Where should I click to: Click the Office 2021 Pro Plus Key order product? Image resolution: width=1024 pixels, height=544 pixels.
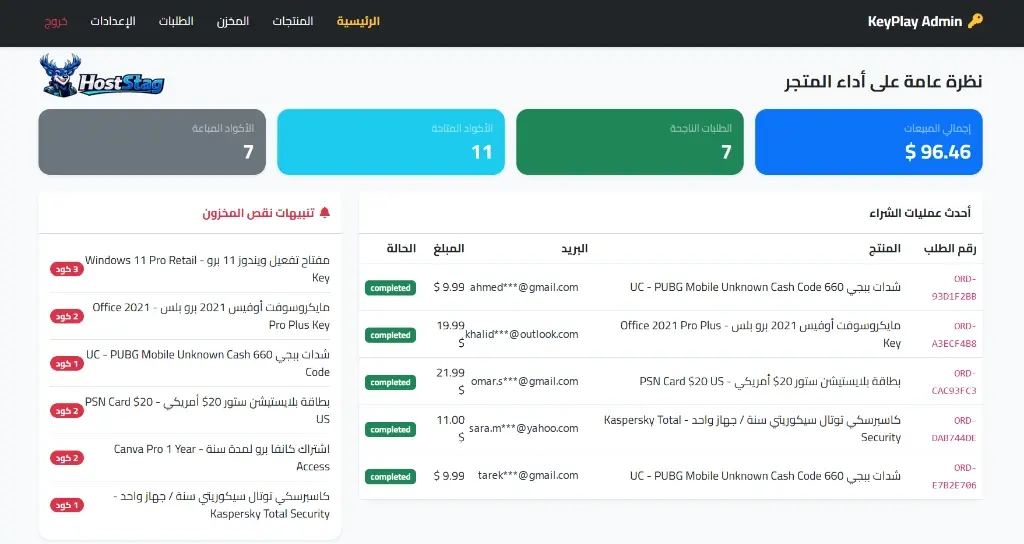pos(760,334)
